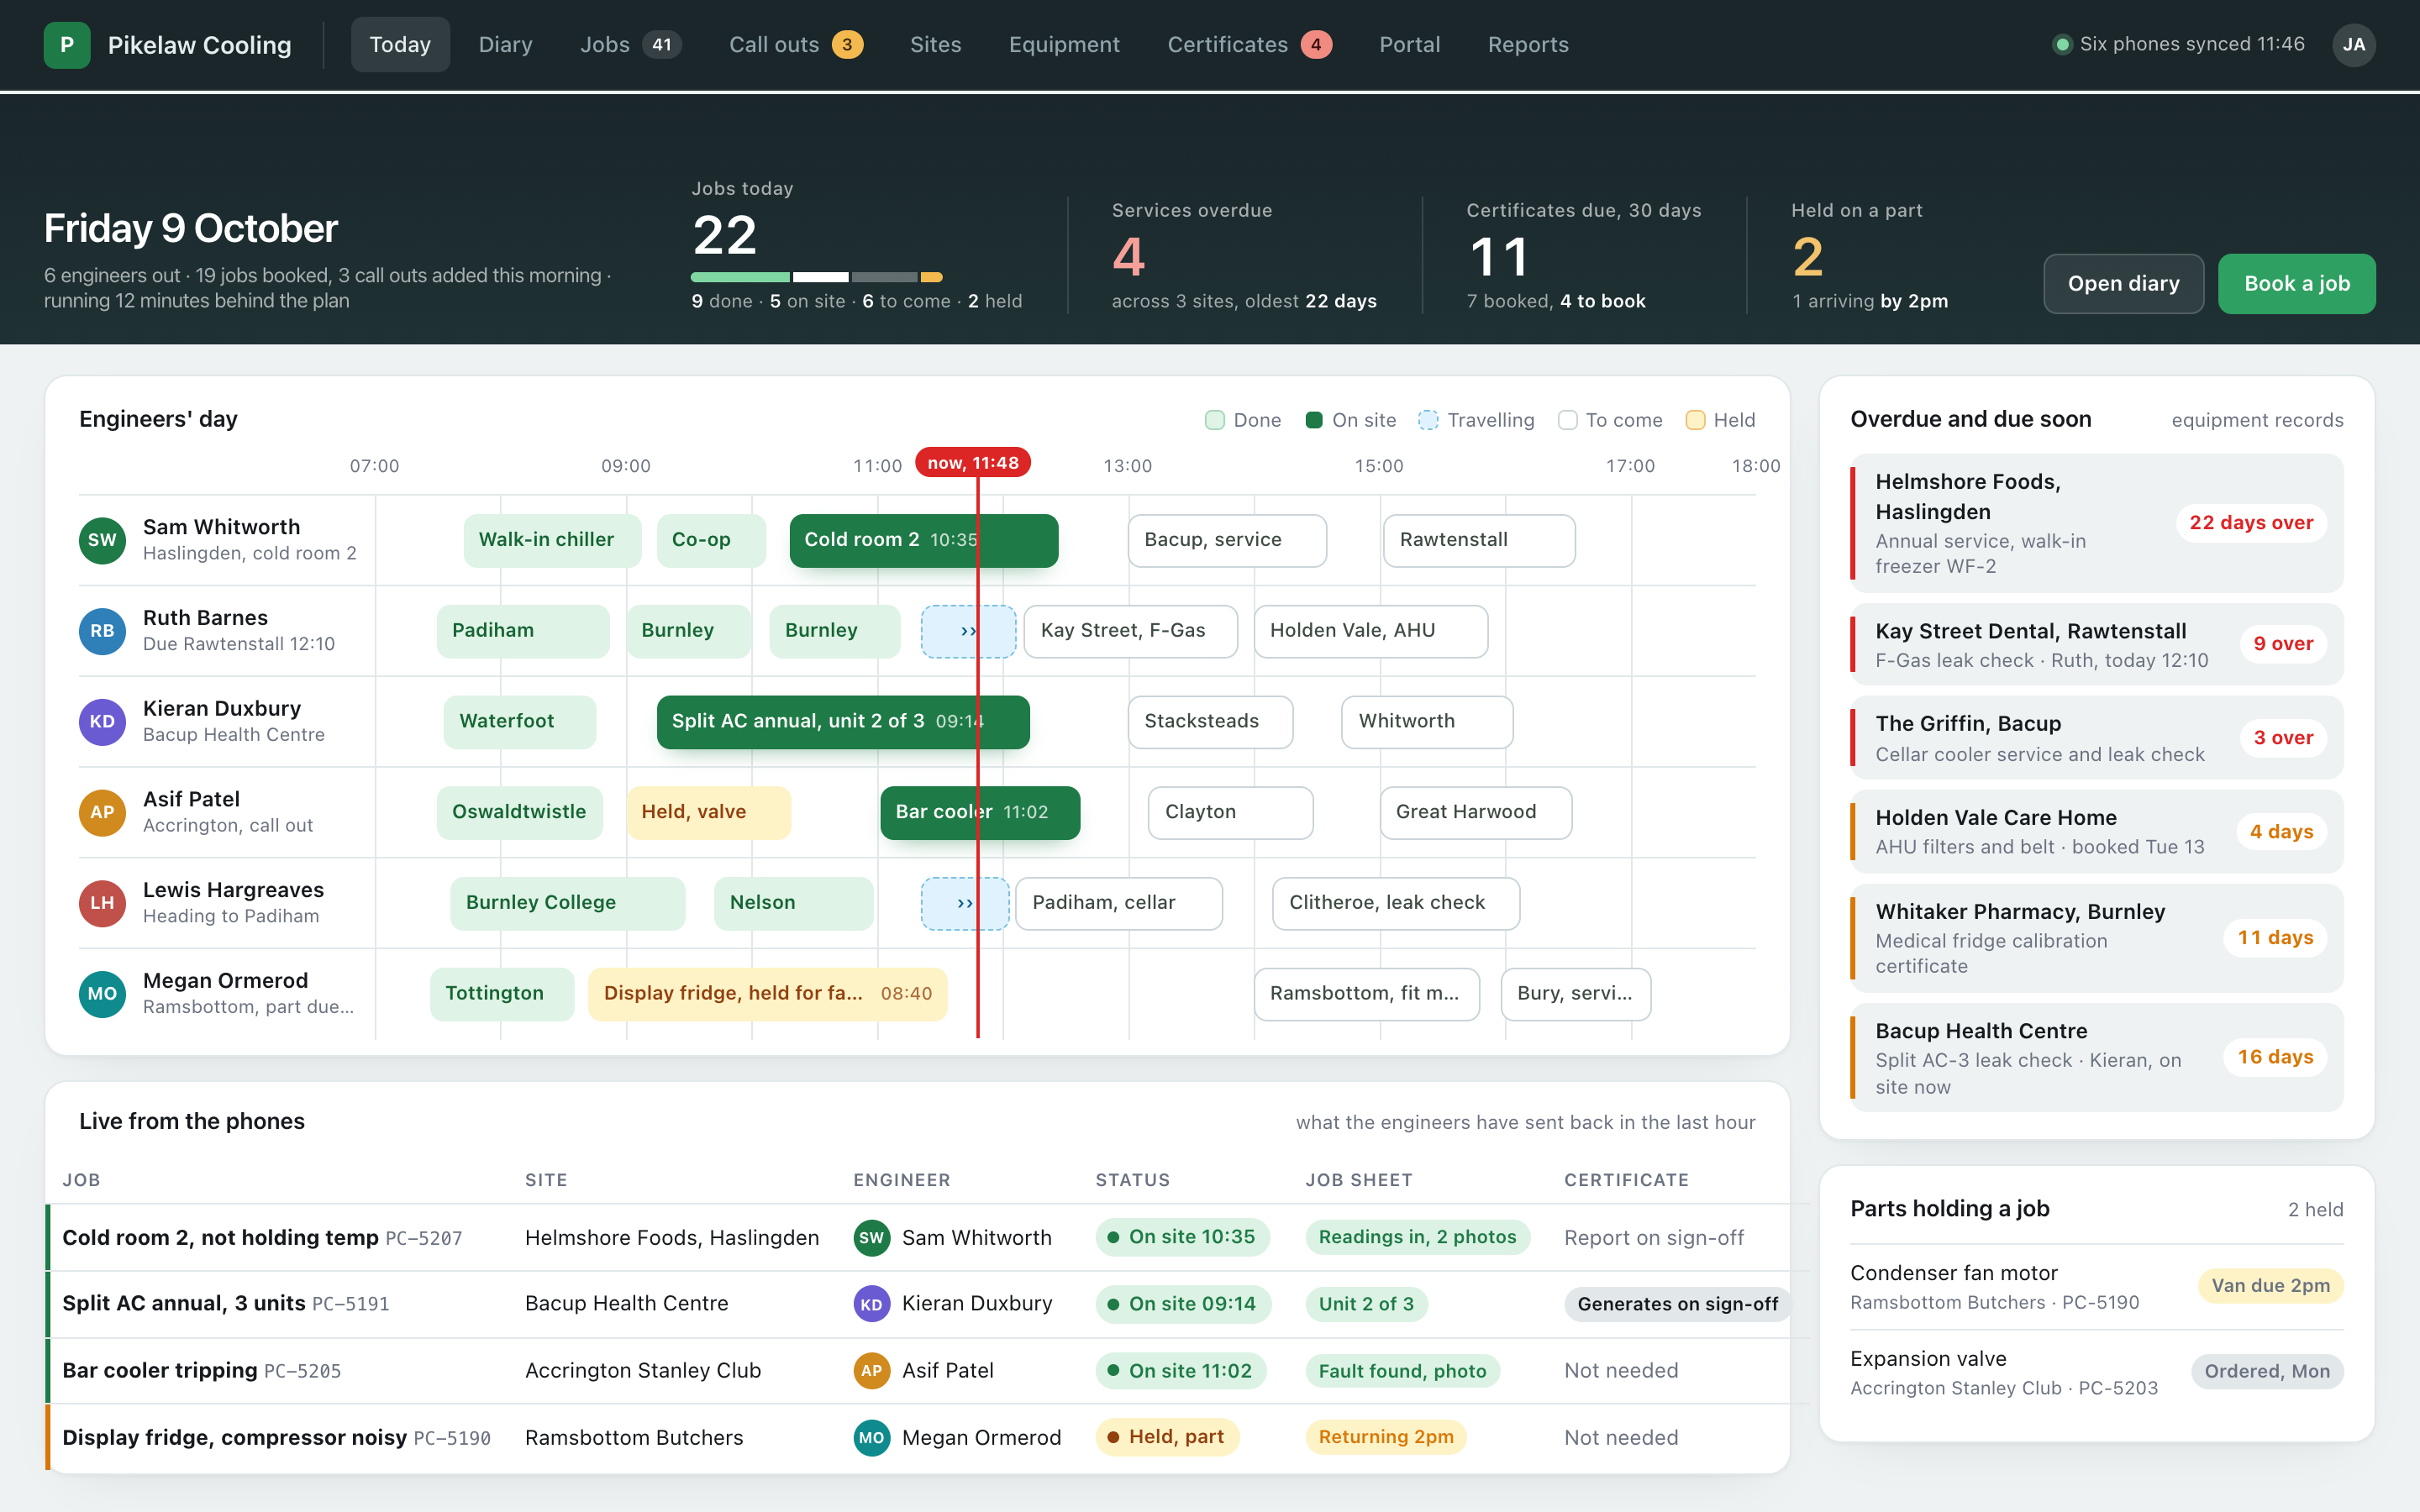Click Ruth Barnes' RB avatar

(102, 631)
